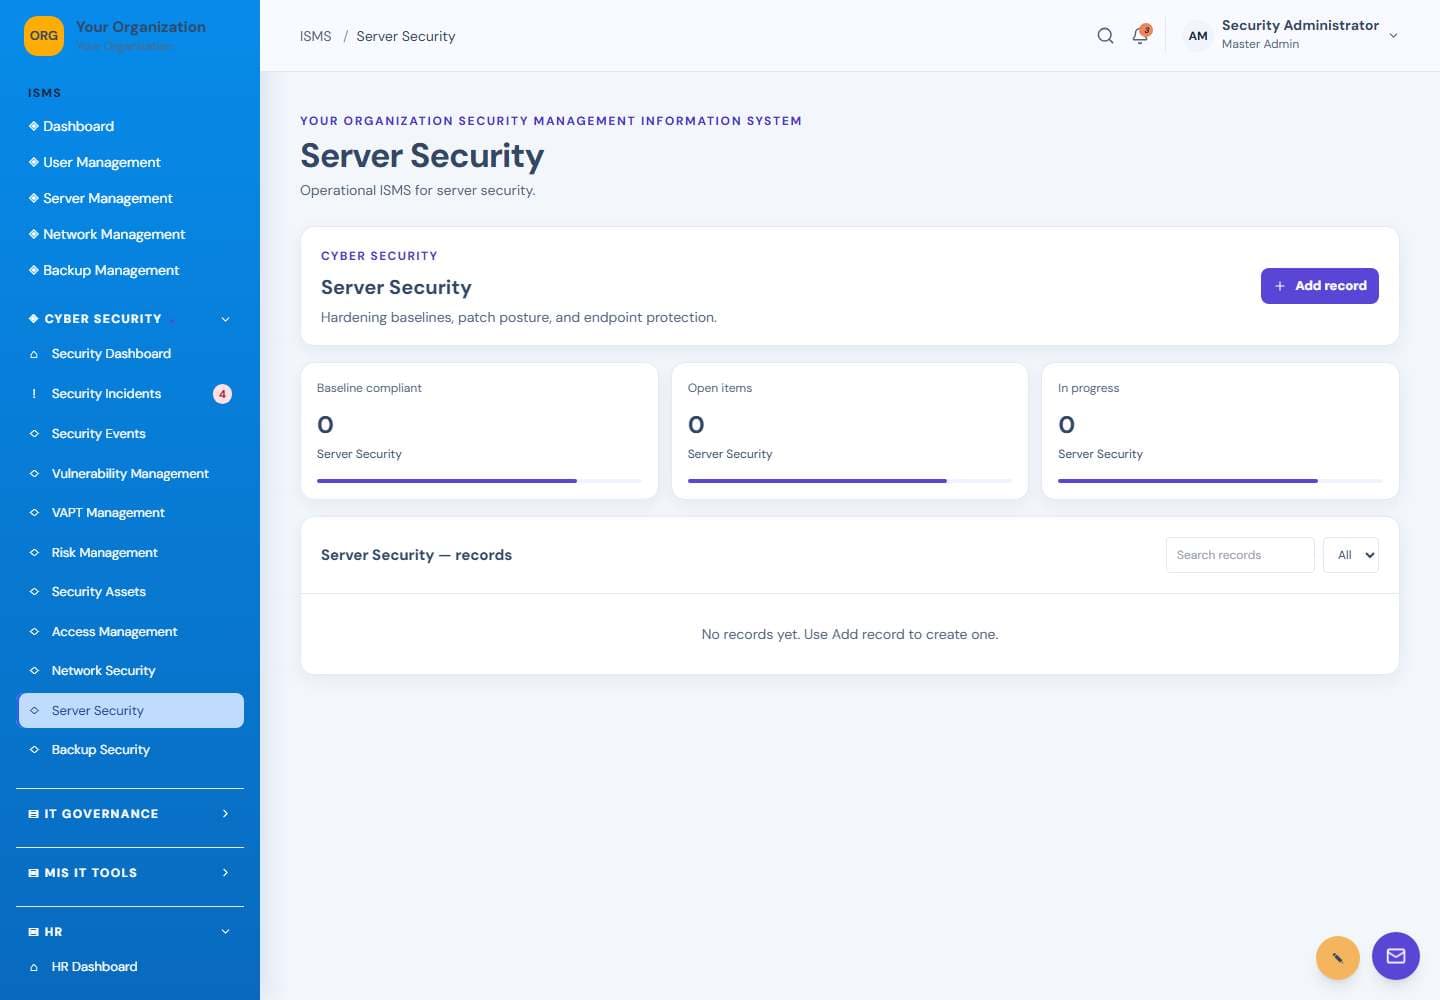1440x1000 pixels.
Task: Click the Add record button
Action: tap(1320, 286)
